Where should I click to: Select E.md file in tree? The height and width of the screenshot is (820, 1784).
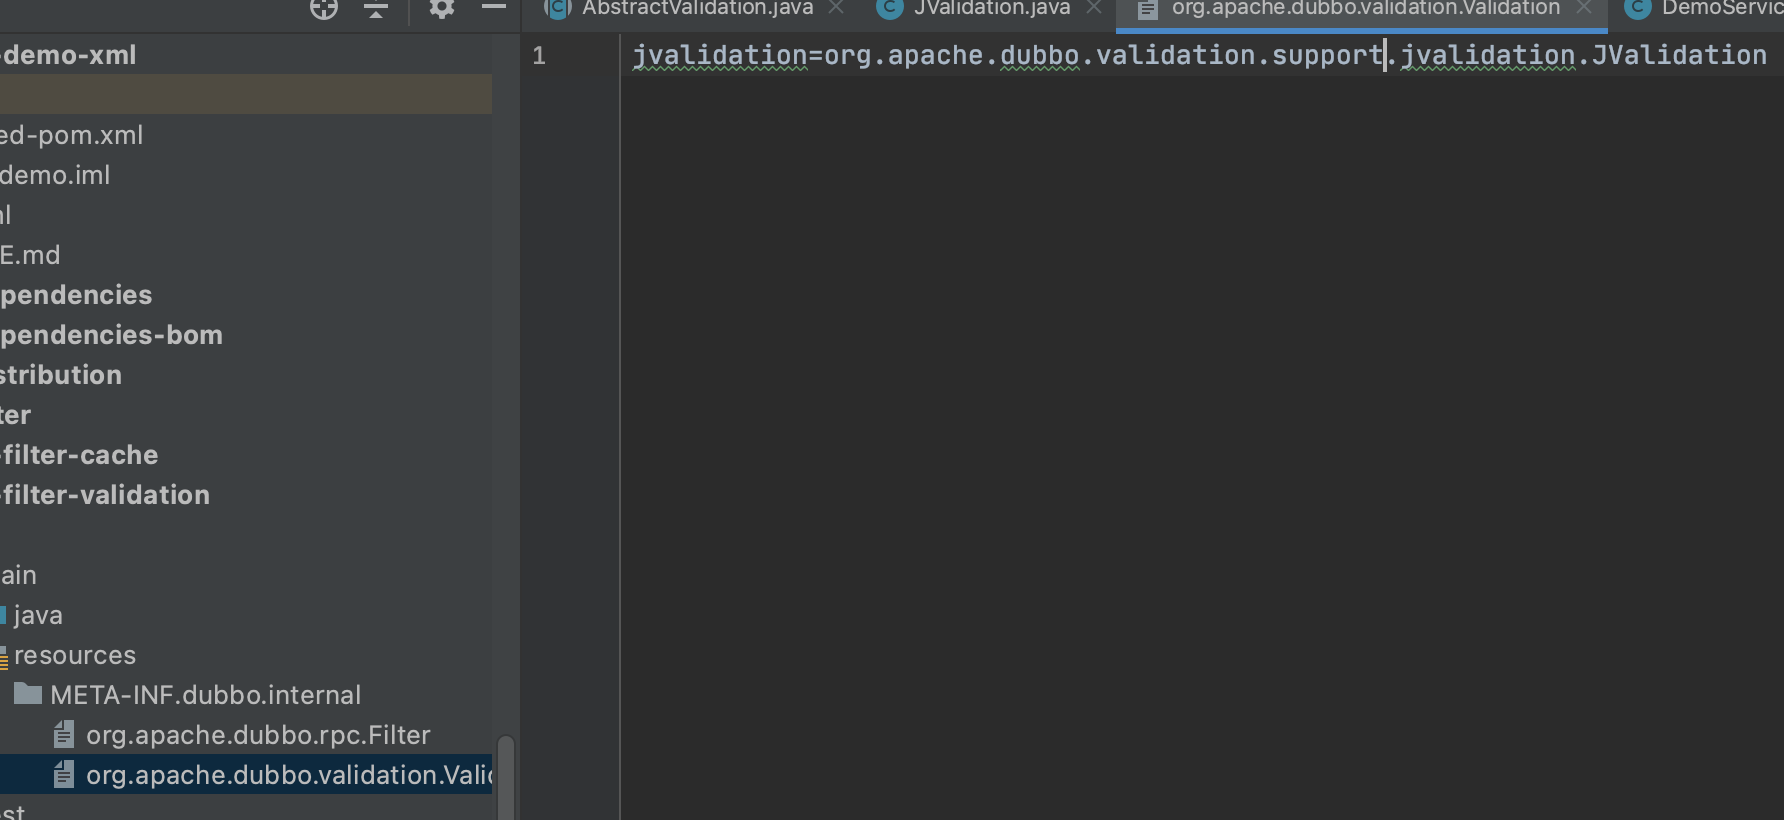(30, 255)
